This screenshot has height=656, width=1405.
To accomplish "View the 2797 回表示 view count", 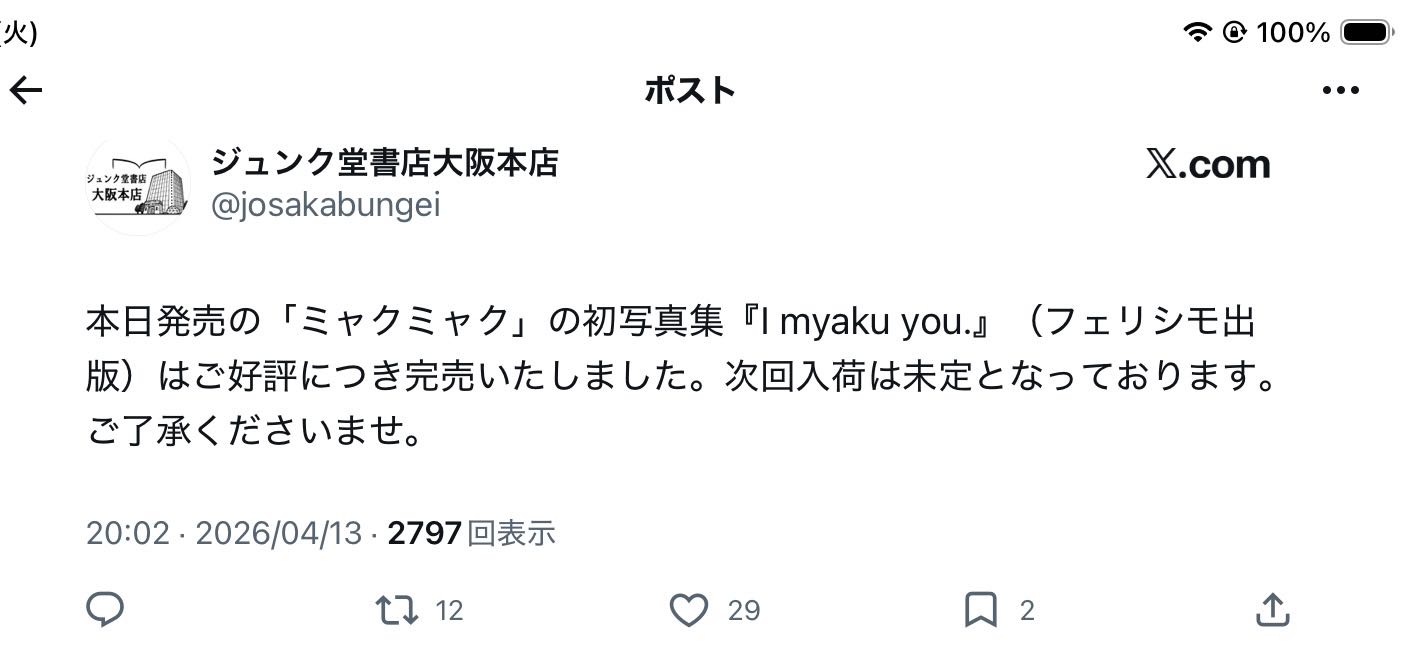I will click(x=471, y=533).
